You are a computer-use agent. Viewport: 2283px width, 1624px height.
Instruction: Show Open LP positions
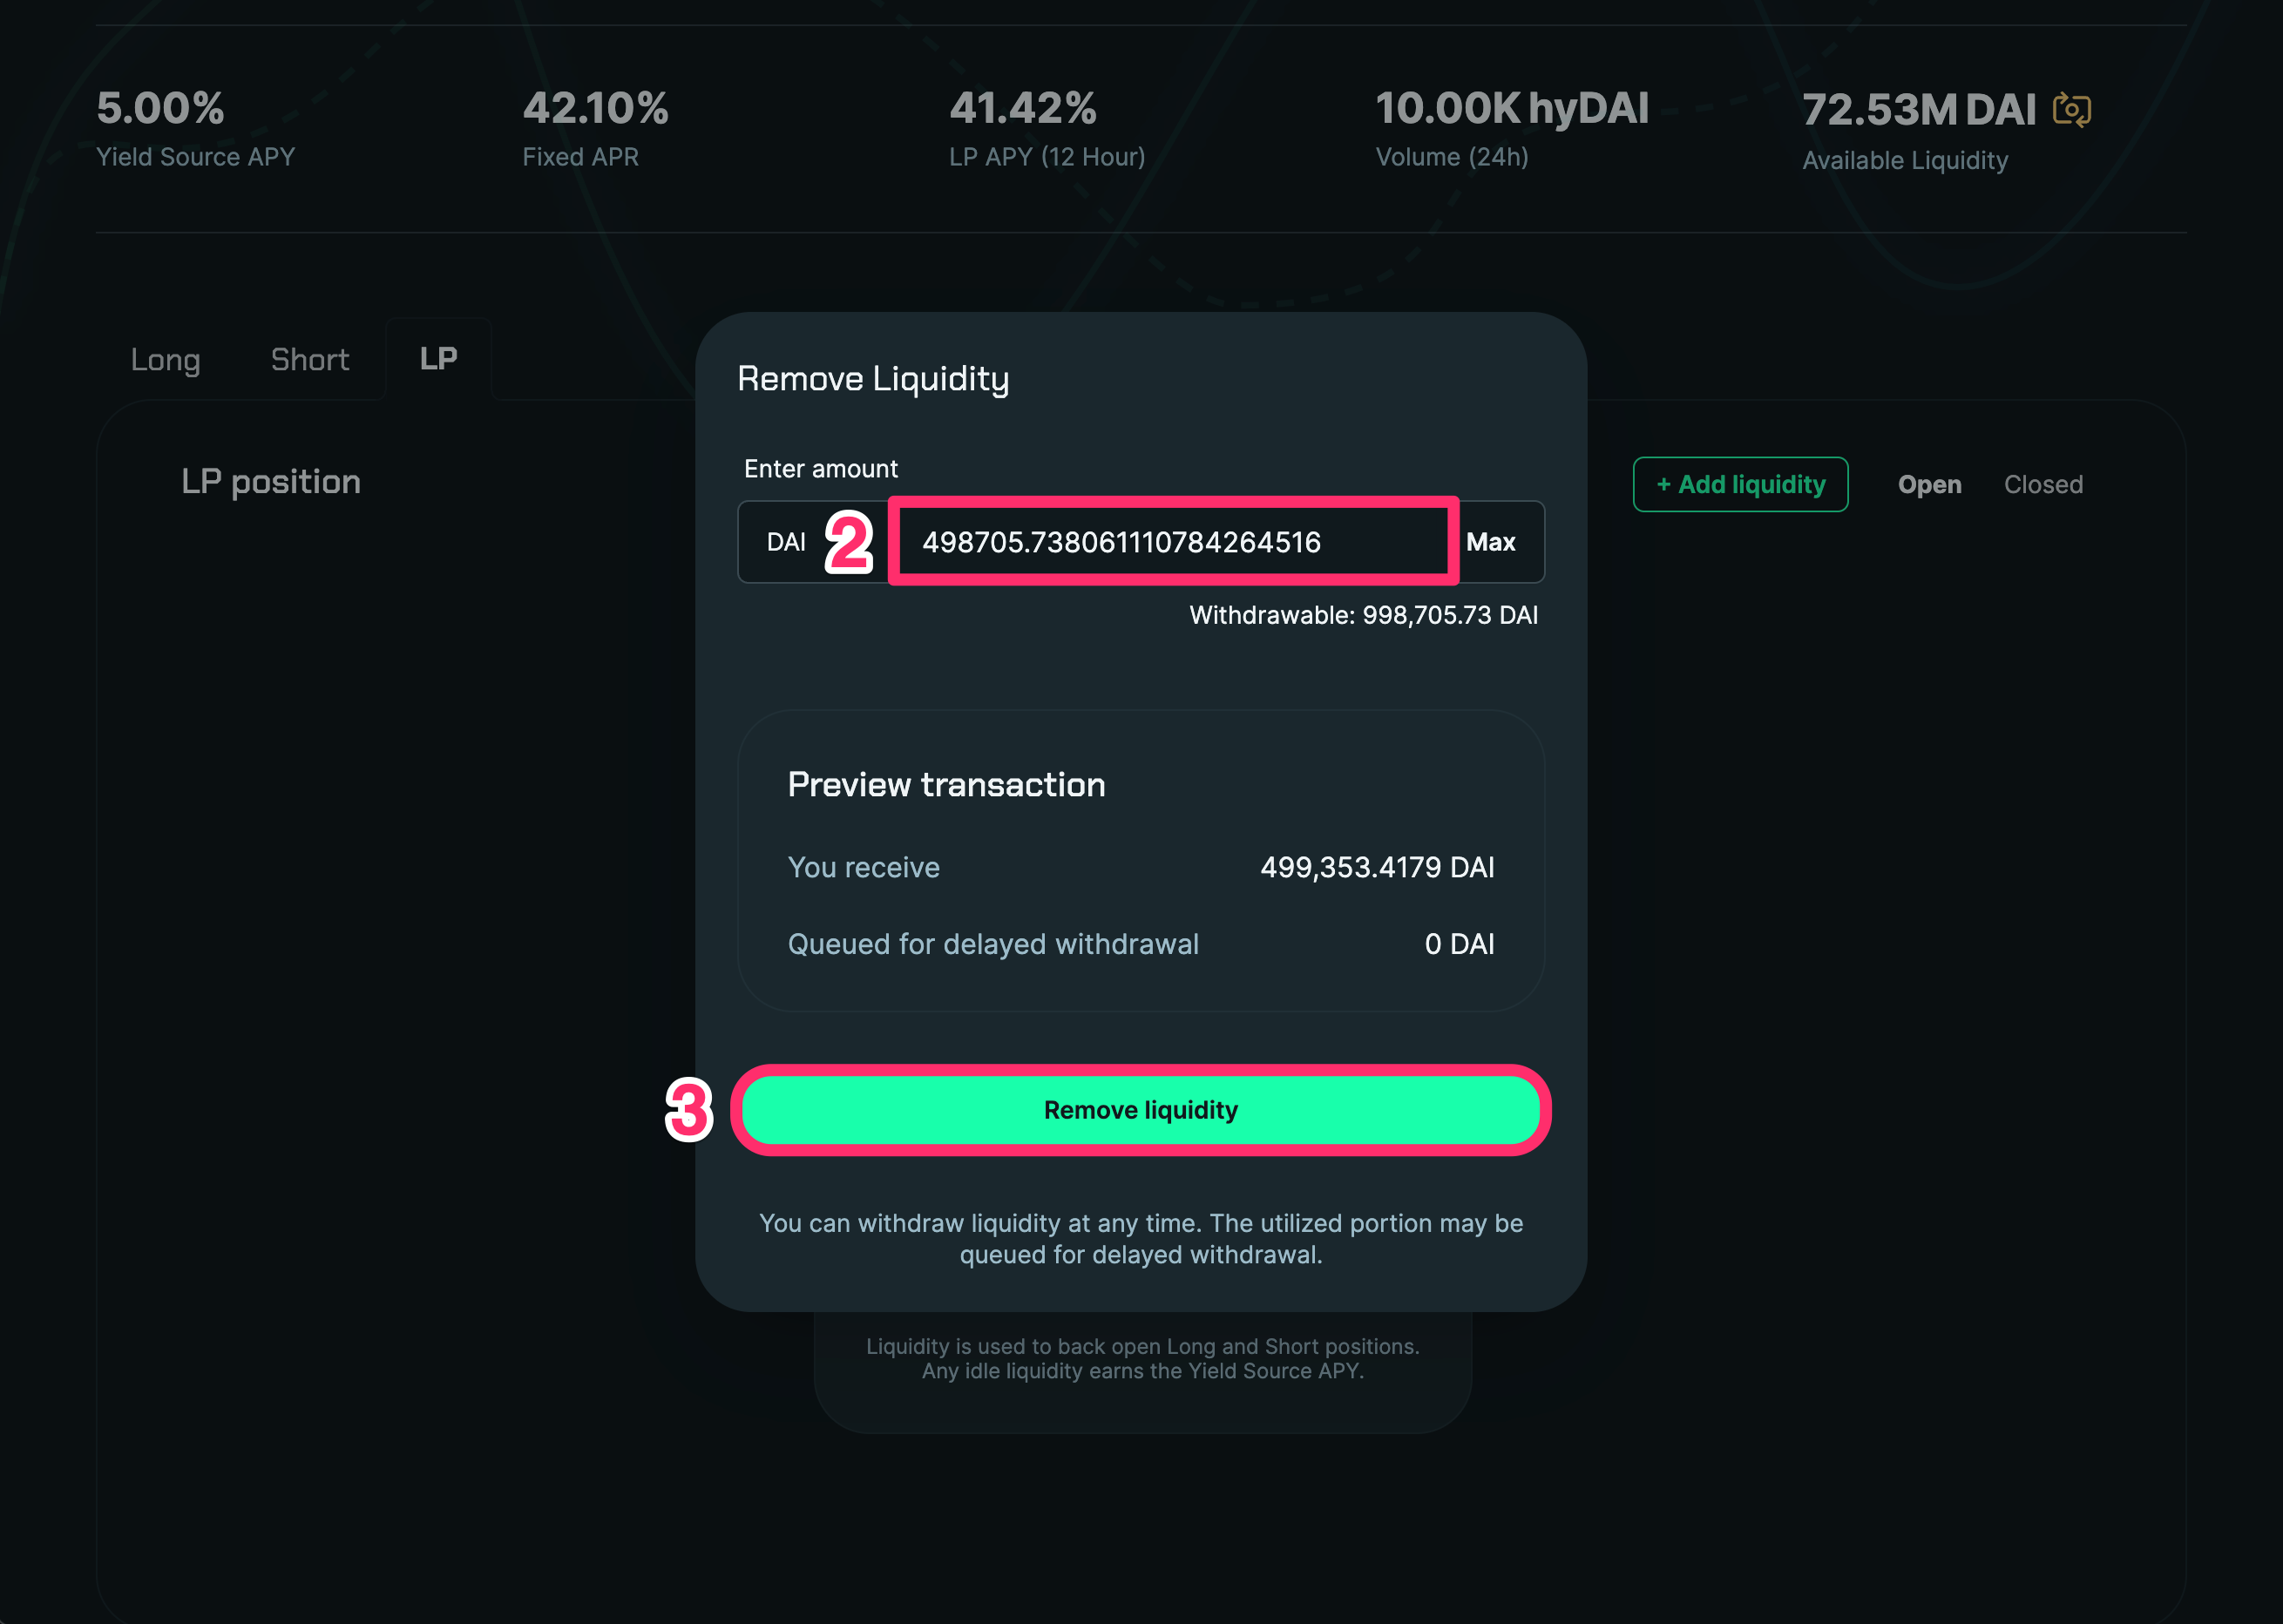(1929, 485)
